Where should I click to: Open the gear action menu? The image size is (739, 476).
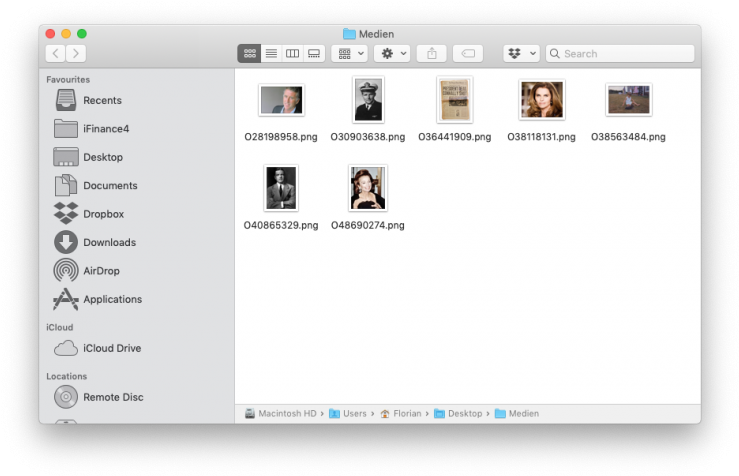(x=392, y=54)
